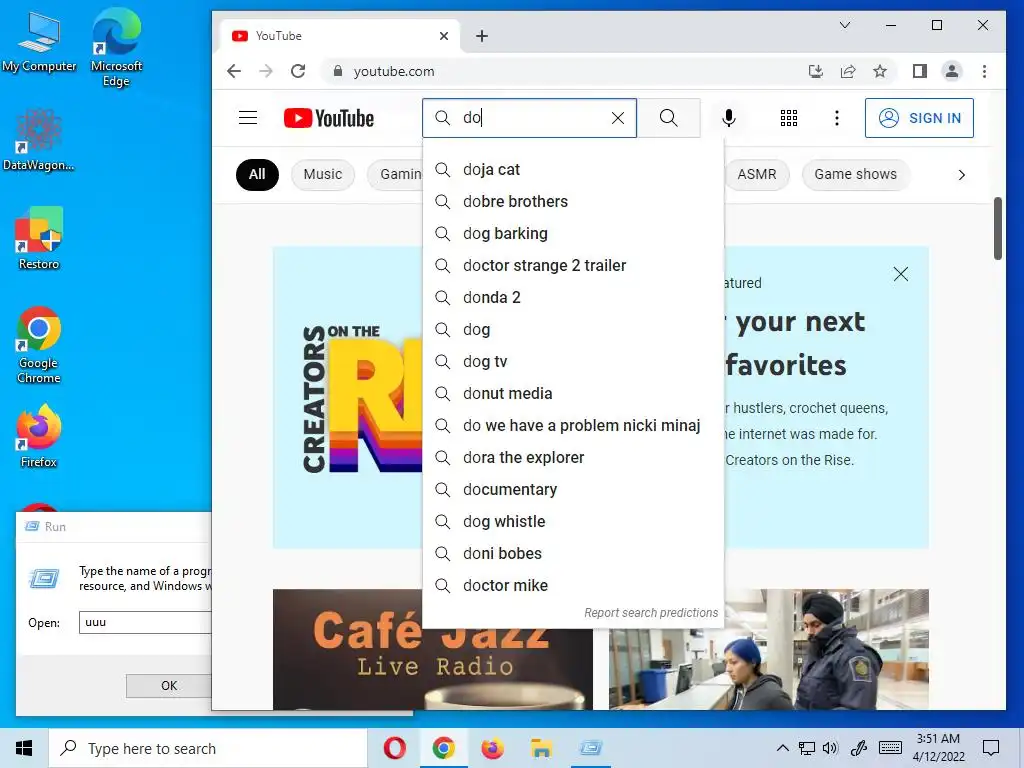This screenshot has height=768, width=1024.
Task: Click the install app icon in address bar
Action: coord(815,71)
